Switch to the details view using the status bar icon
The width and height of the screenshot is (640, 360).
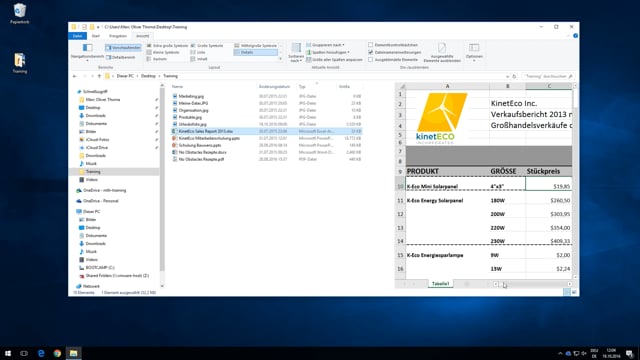tap(567, 292)
